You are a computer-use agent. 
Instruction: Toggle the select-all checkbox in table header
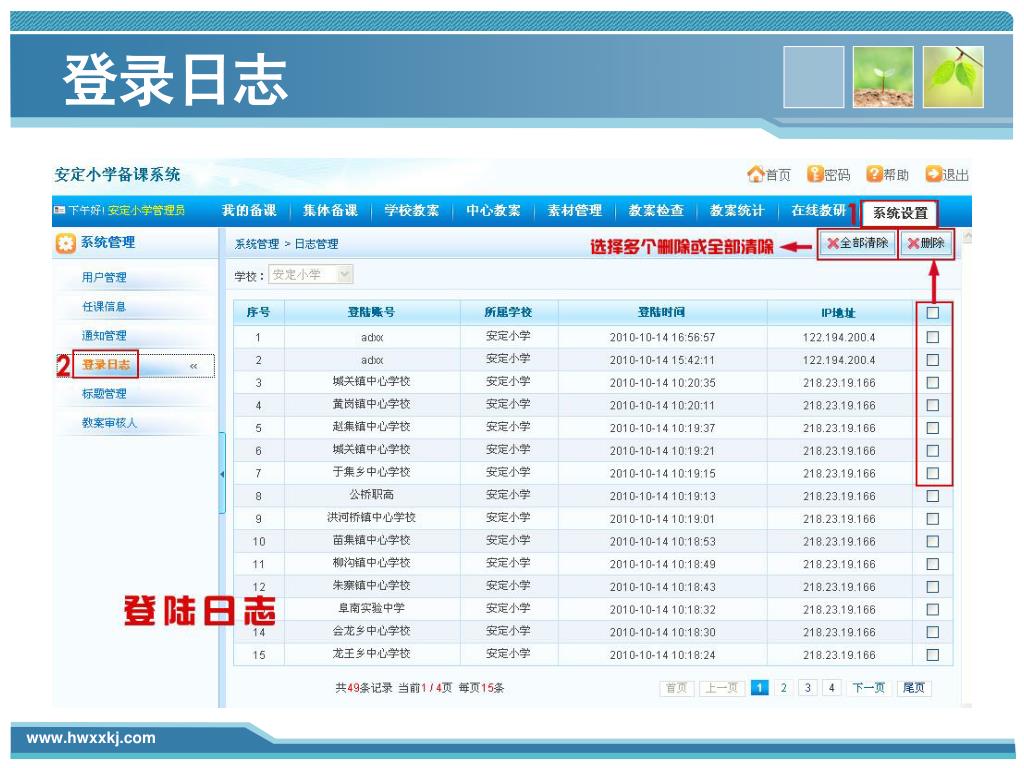(x=932, y=313)
